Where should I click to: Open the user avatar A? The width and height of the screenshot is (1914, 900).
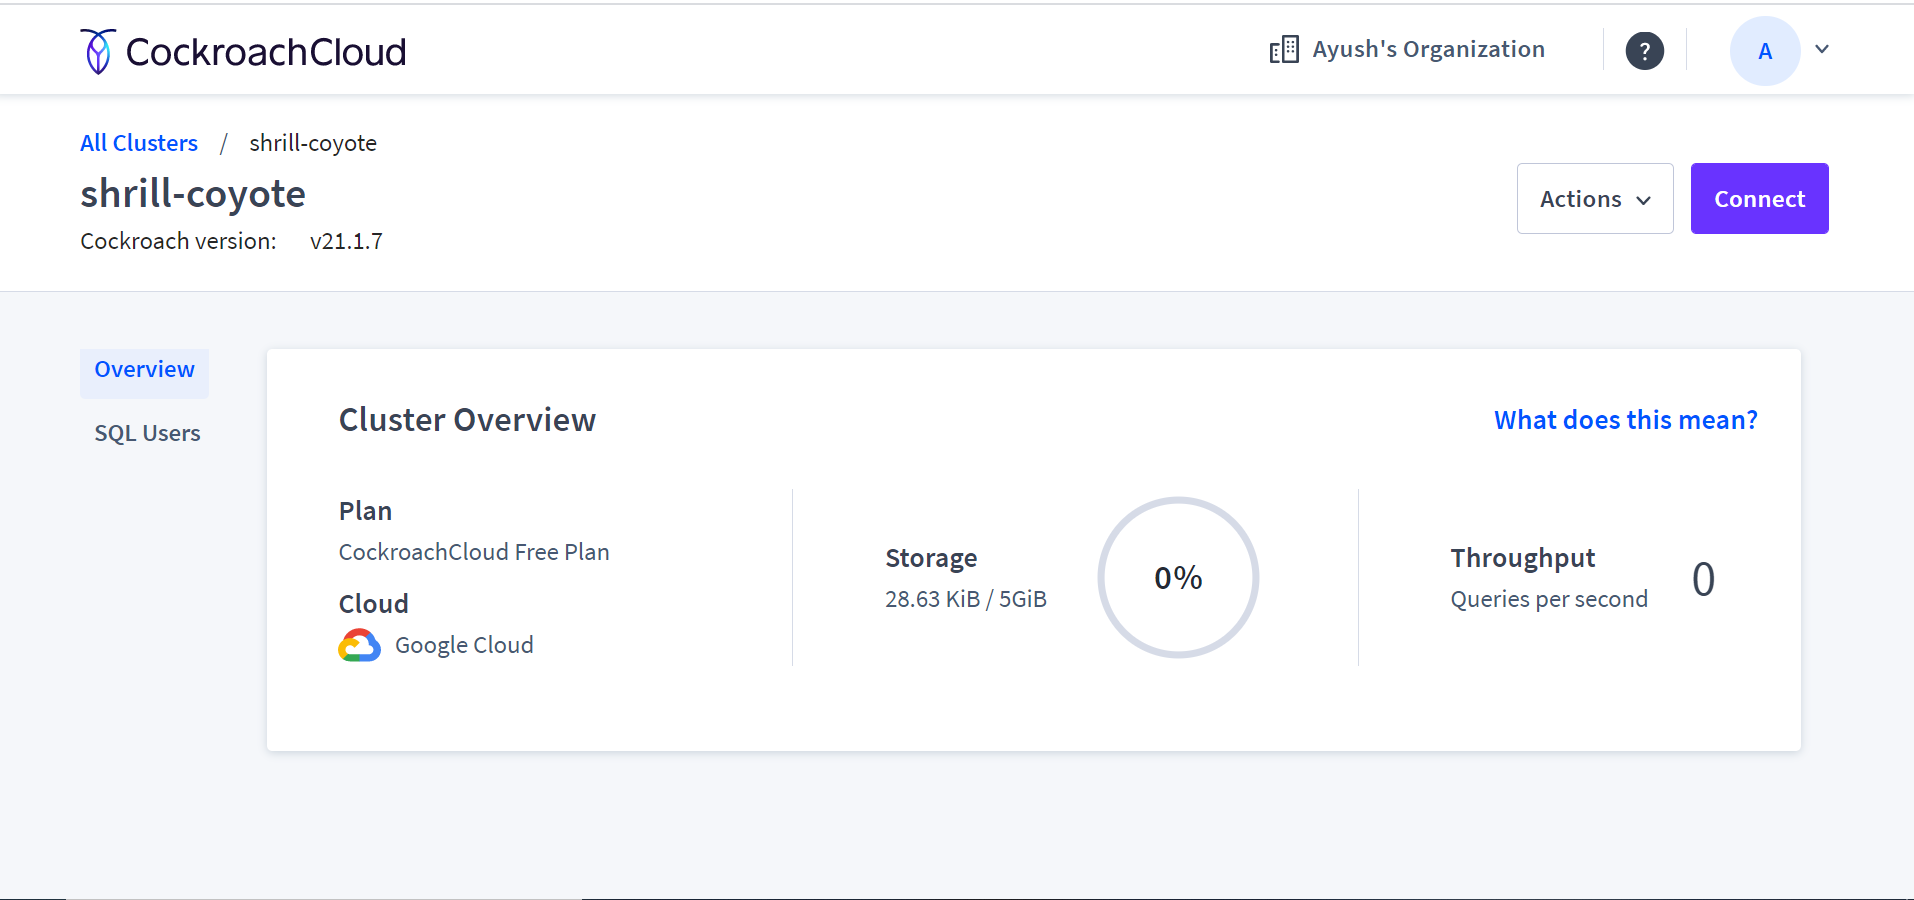point(1765,51)
